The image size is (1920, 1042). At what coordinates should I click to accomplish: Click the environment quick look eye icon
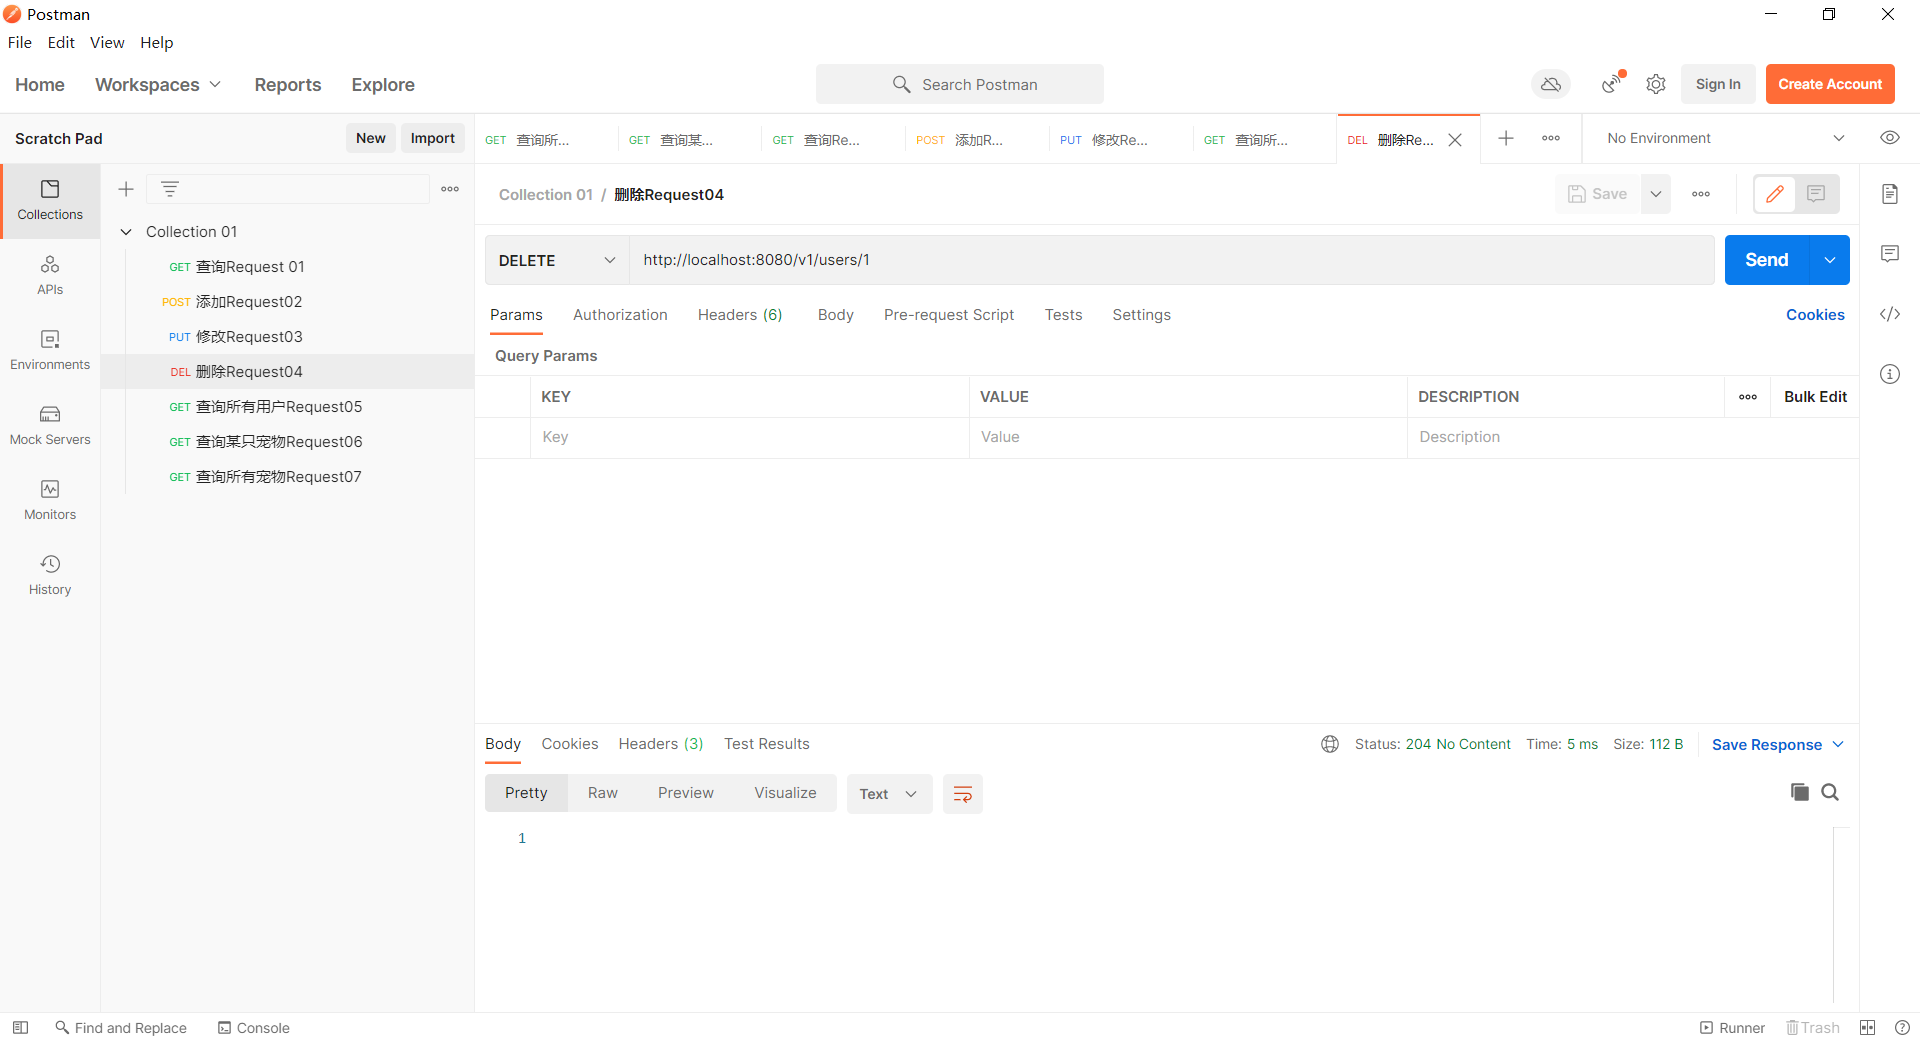1890,138
